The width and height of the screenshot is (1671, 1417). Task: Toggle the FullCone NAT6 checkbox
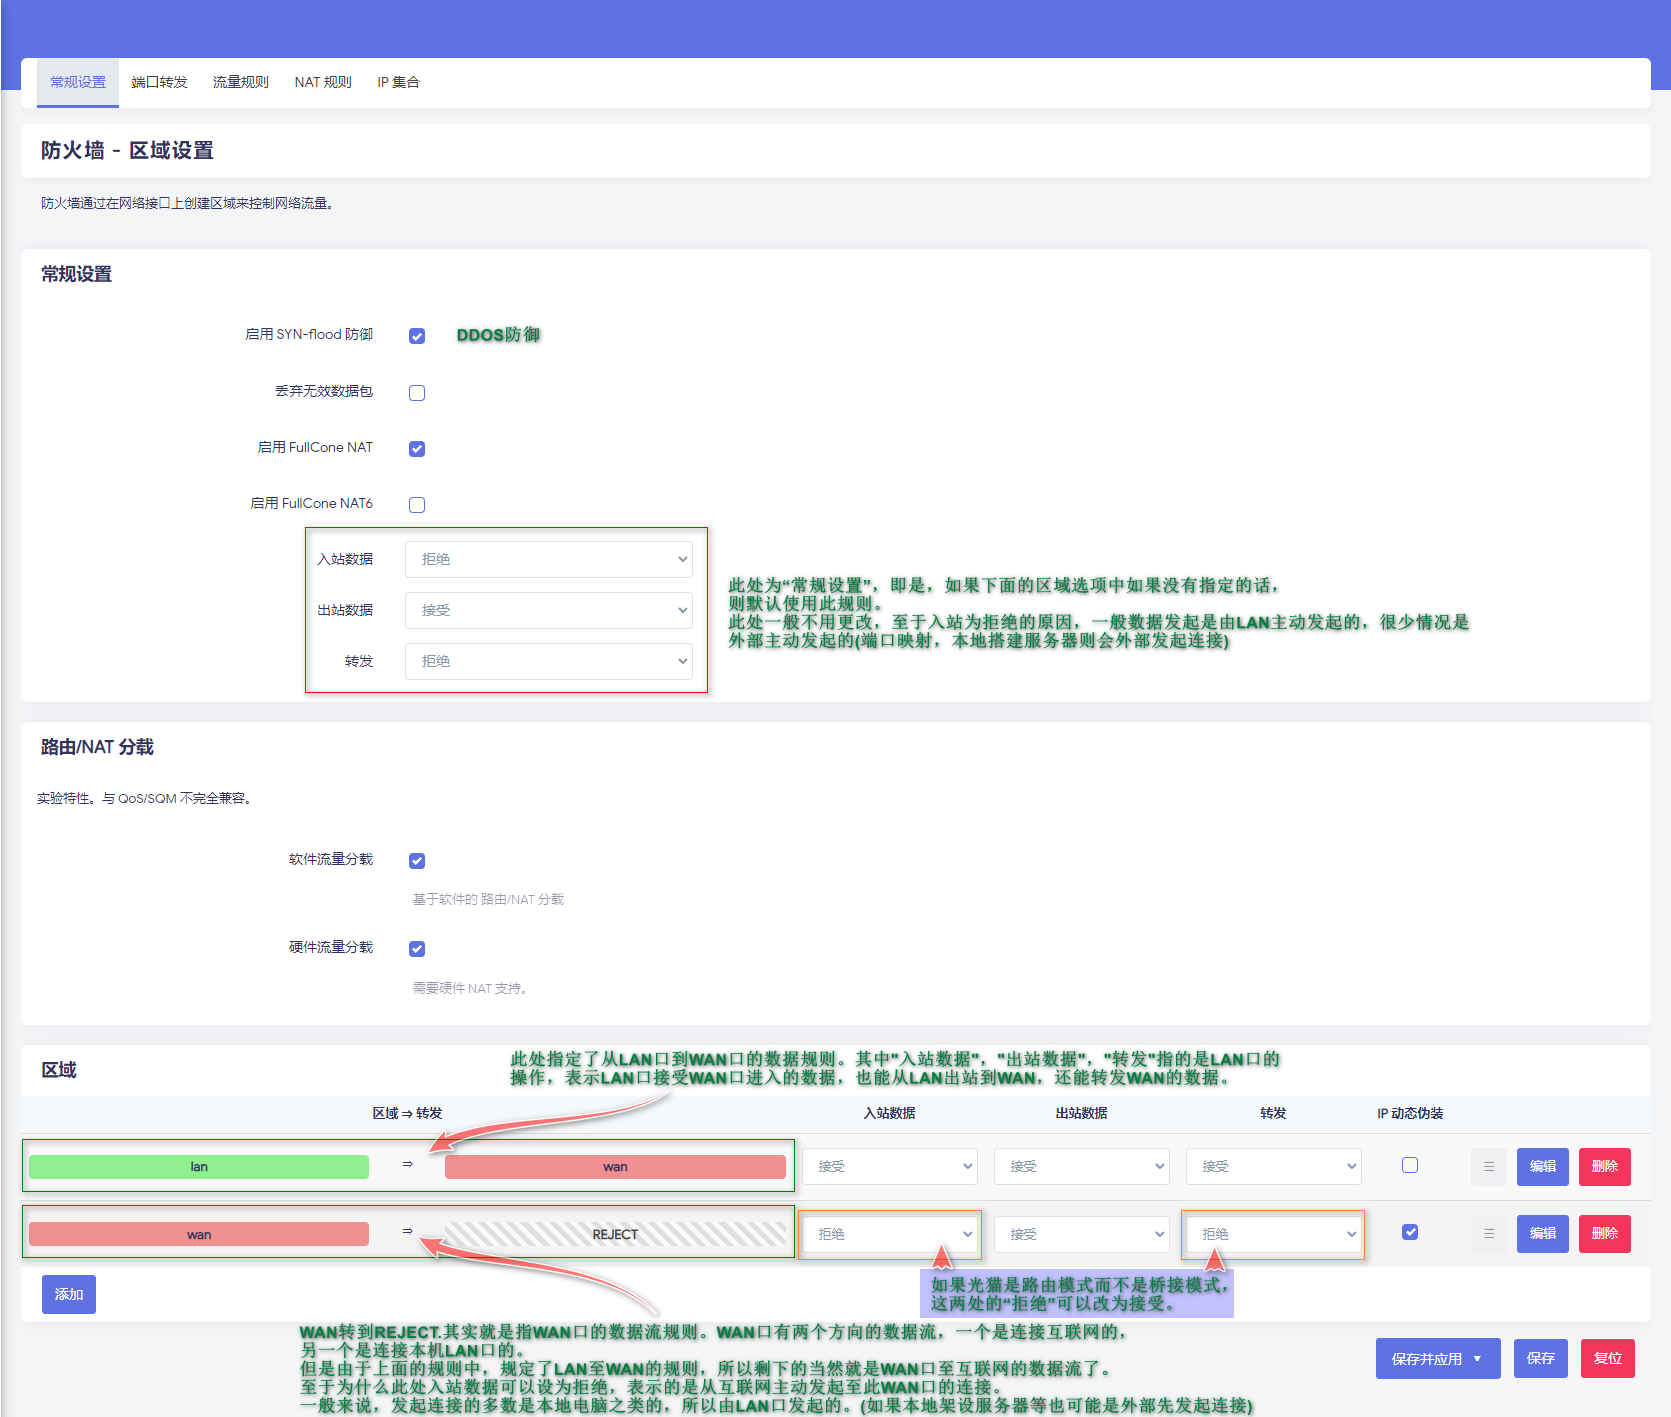417,505
